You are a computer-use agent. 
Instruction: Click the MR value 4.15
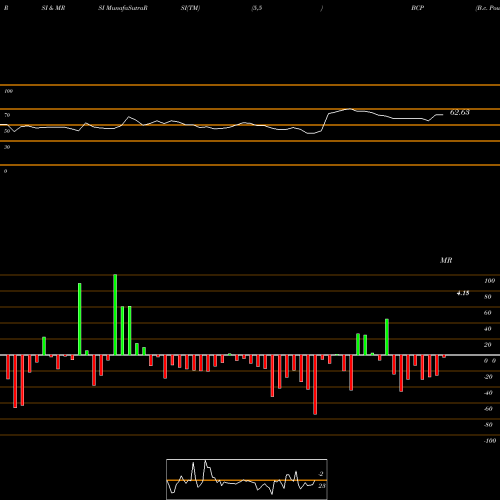(x=463, y=293)
